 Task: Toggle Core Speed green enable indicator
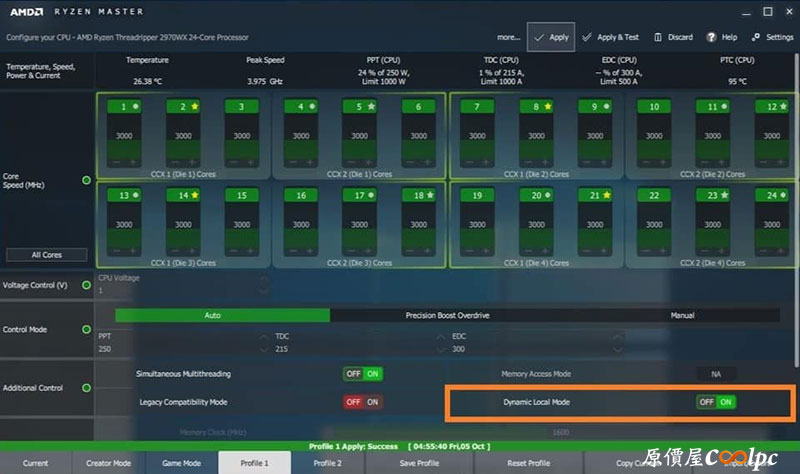pyautogui.click(x=86, y=180)
